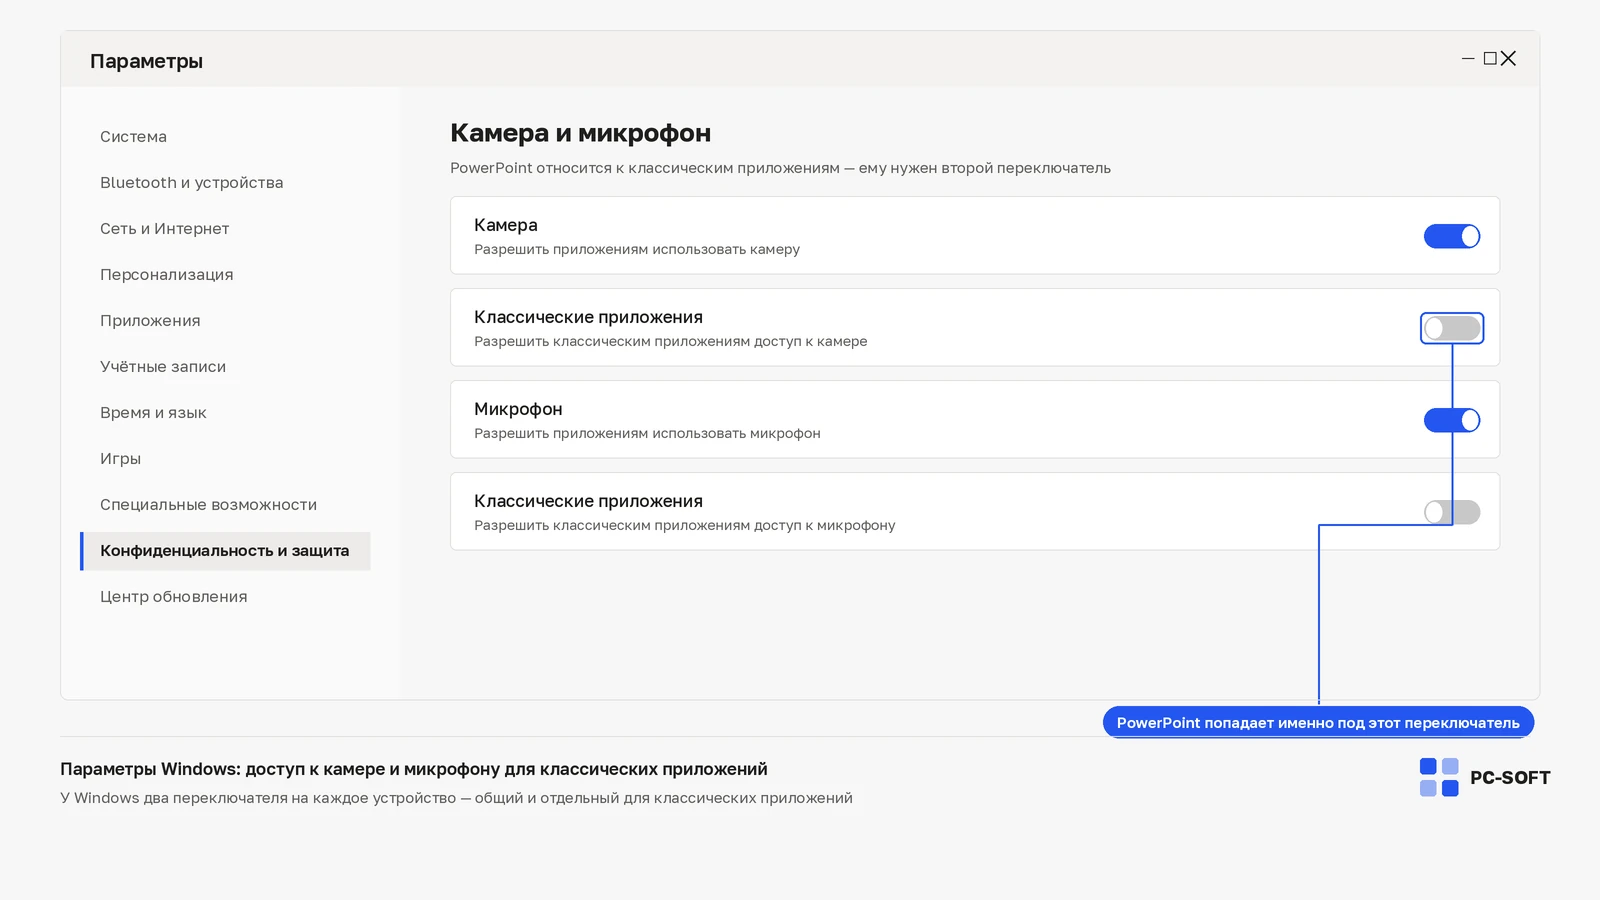Image resolution: width=1600 pixels, height=900 pixels.
Task: Maximize the Параметры window
Action: [1490, 59]
